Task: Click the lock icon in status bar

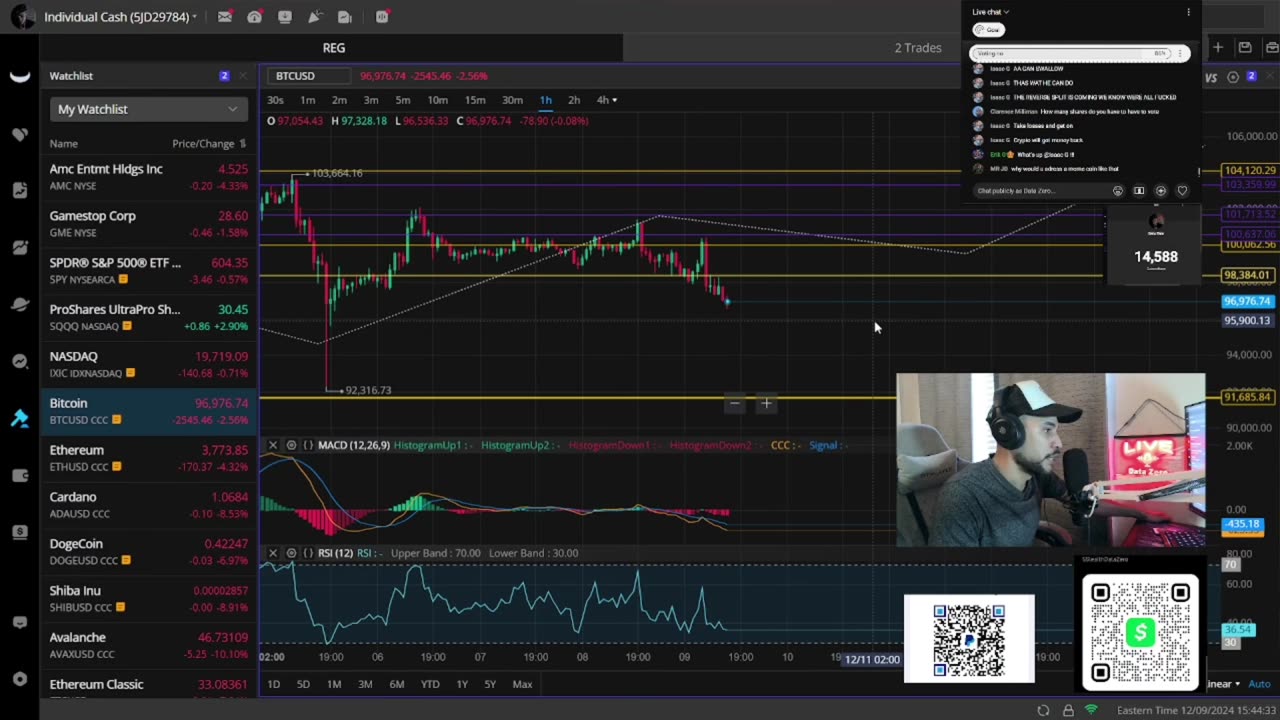Action: 1068,710
